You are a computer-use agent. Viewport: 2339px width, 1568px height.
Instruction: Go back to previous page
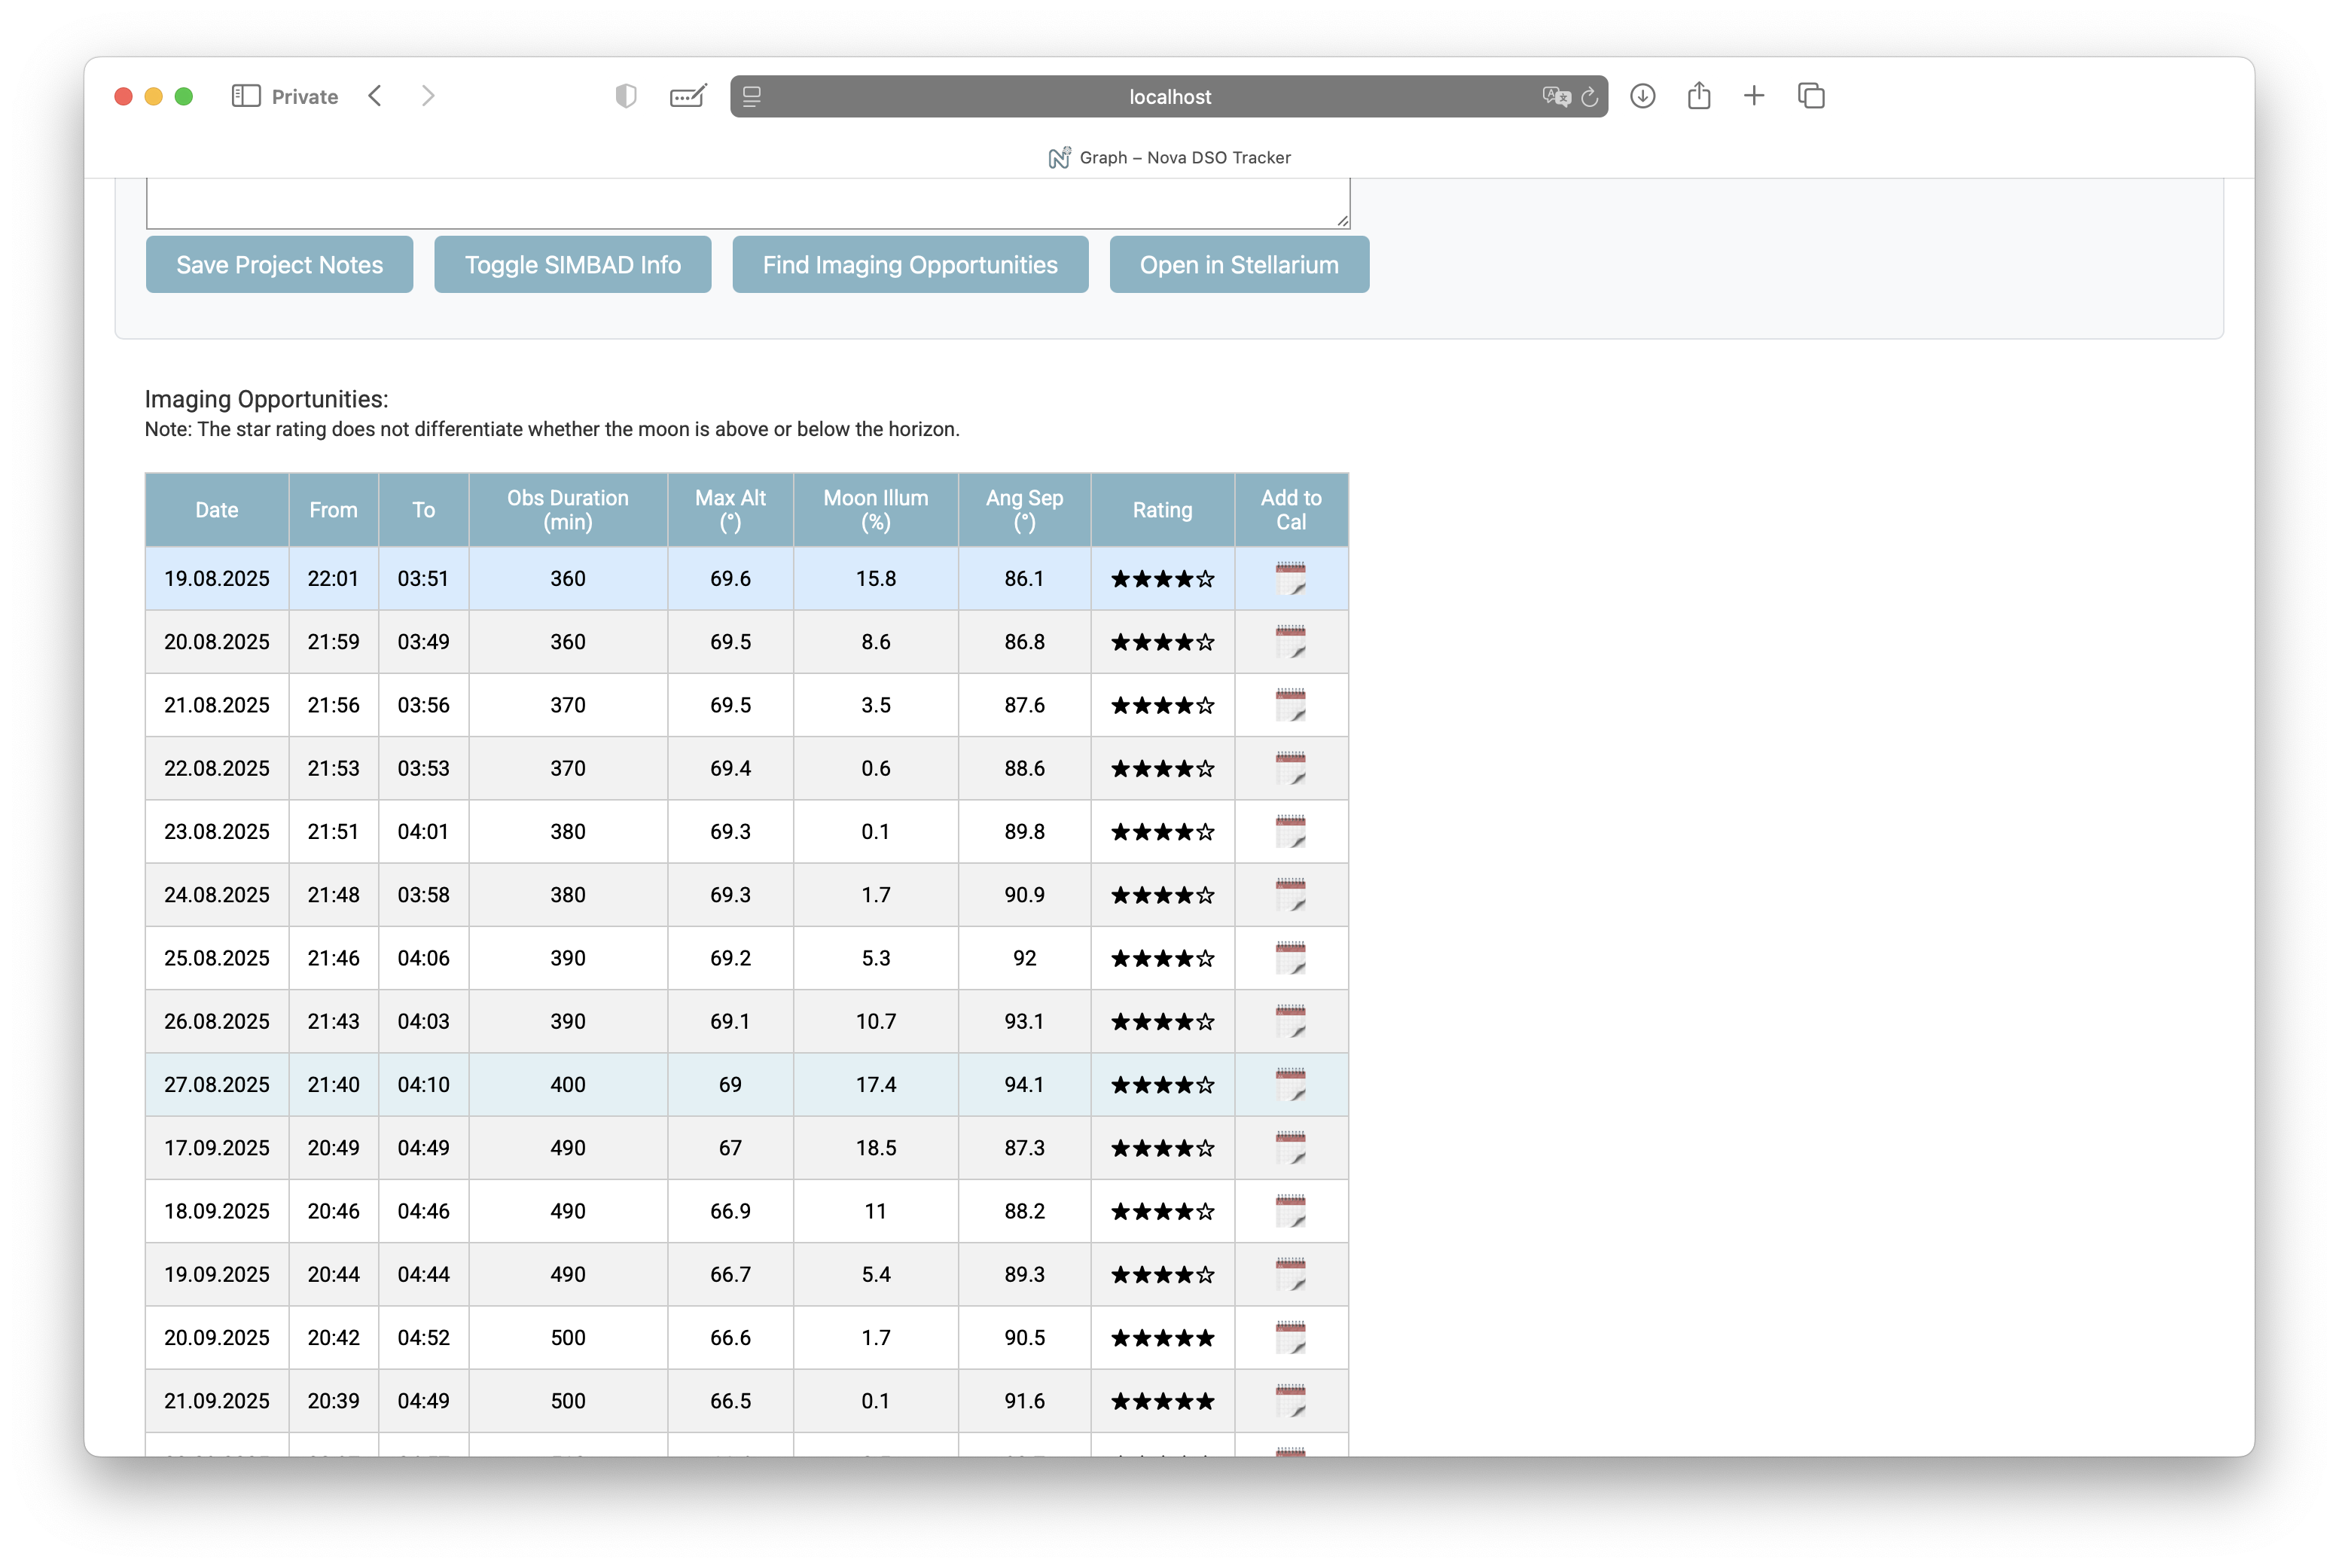[x=376, y=96]
